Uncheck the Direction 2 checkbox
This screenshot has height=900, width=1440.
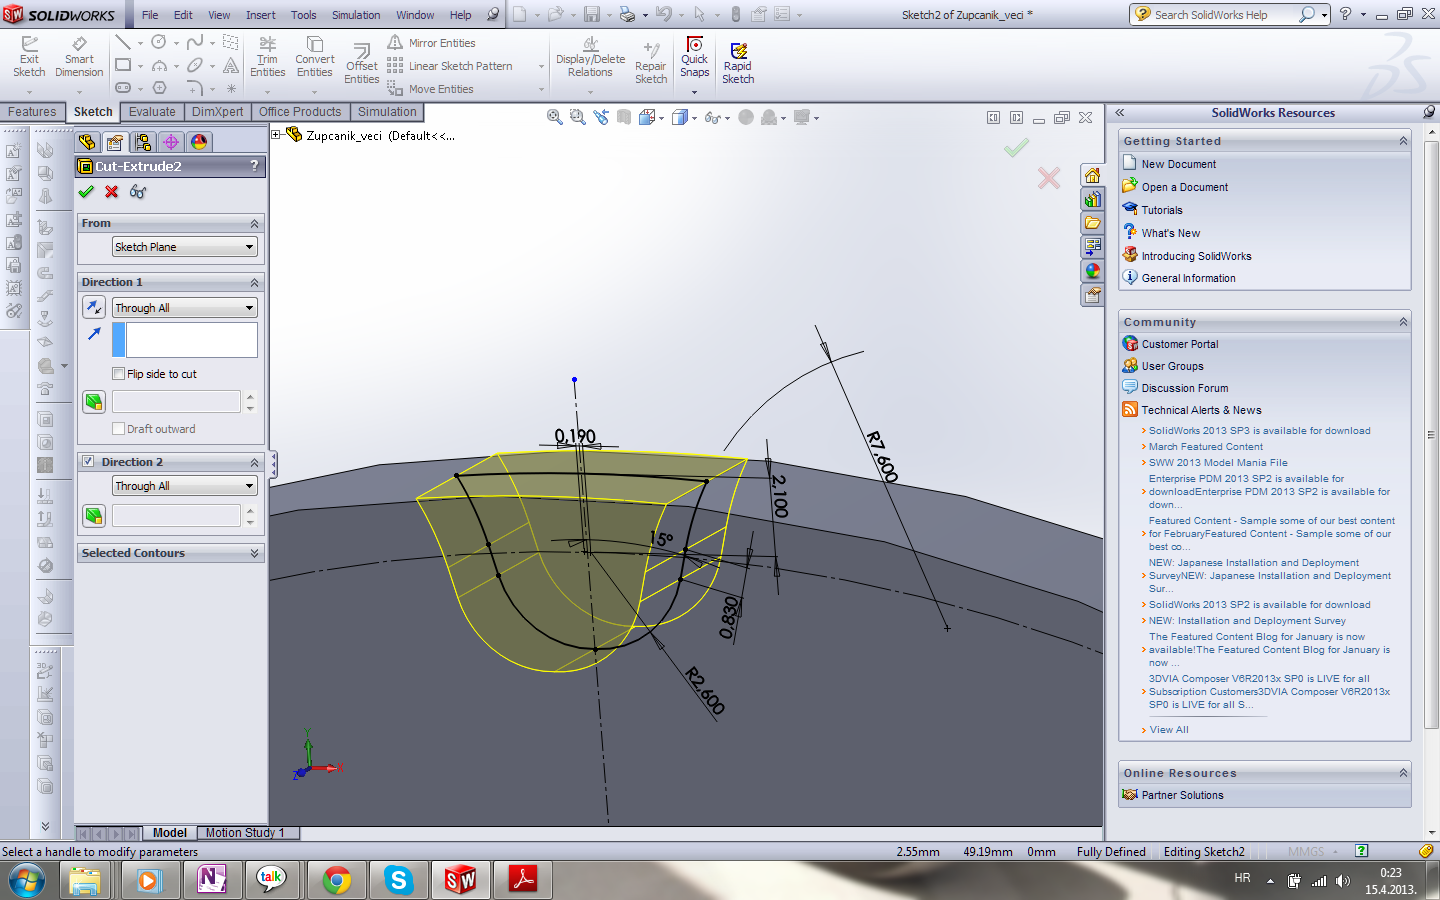pos(89,462)
